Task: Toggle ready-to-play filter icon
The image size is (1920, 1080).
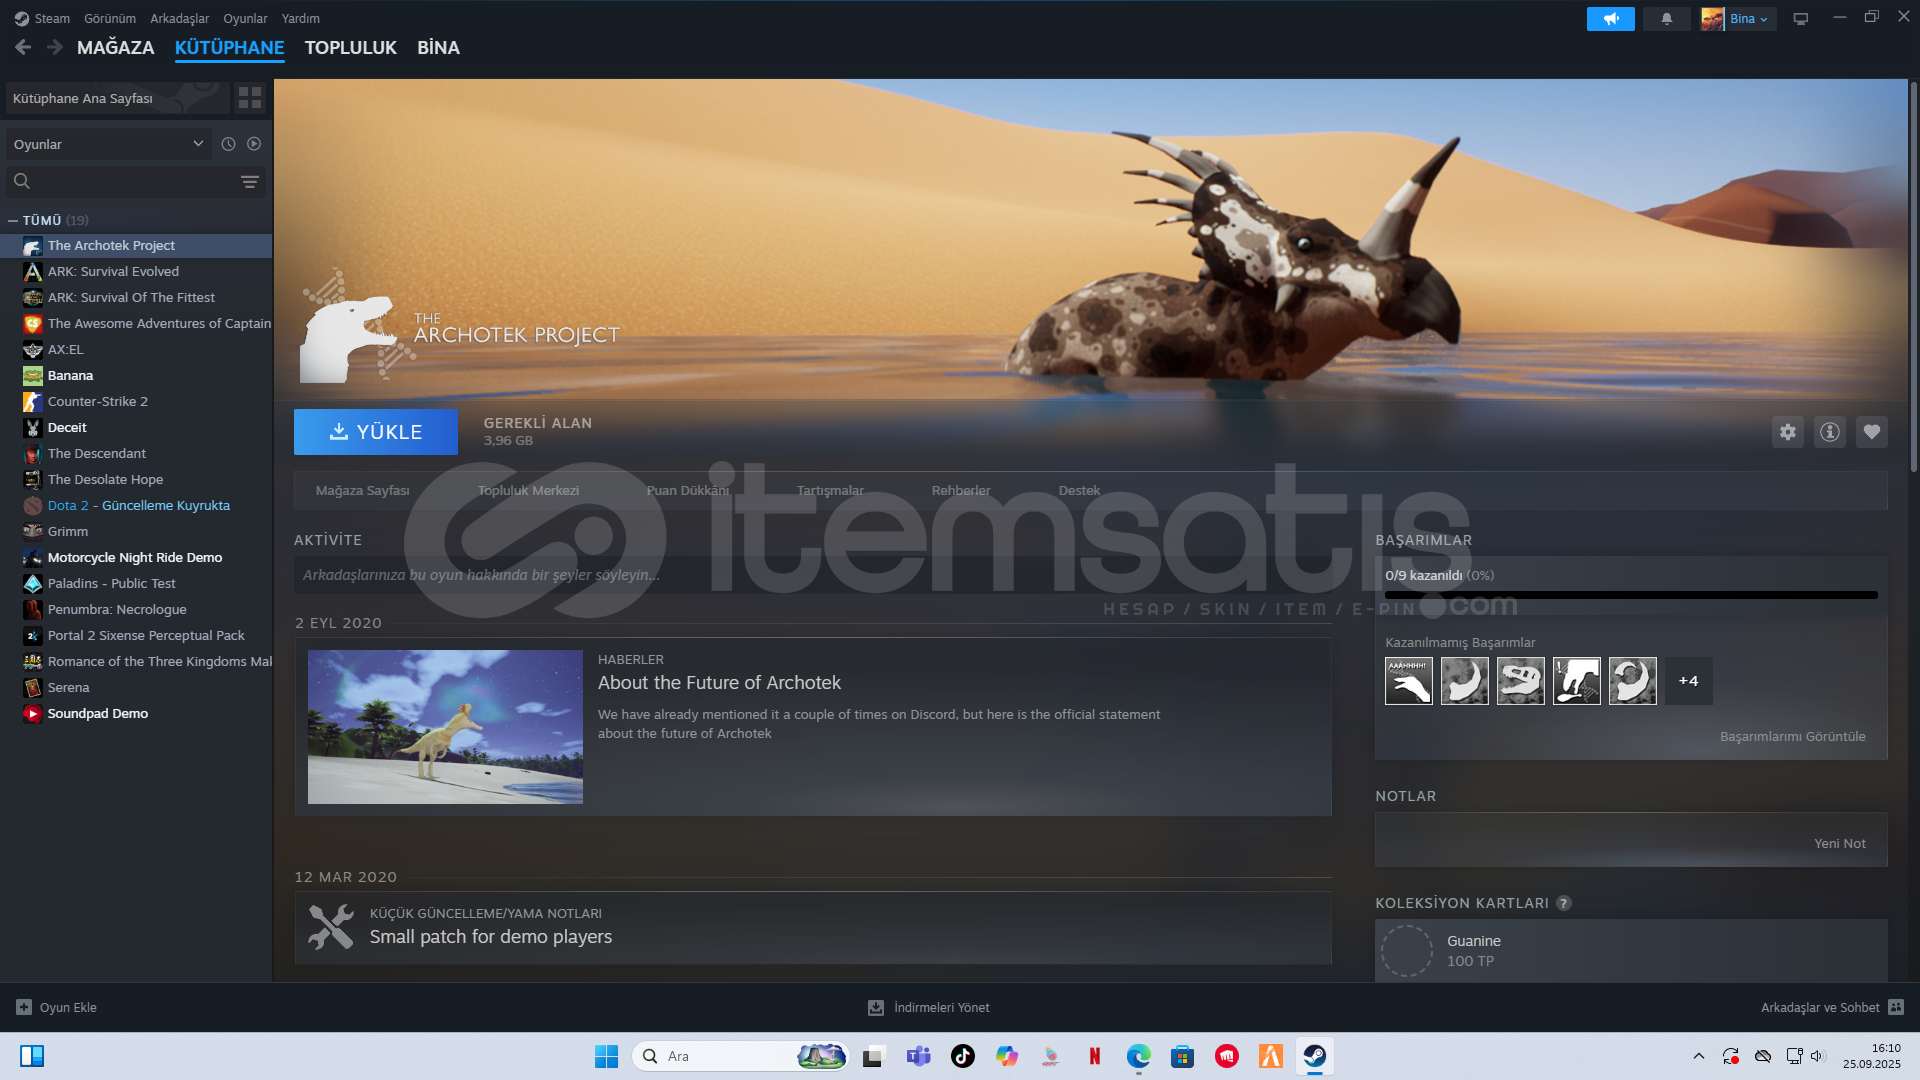Action: click(x=254, y=144)
